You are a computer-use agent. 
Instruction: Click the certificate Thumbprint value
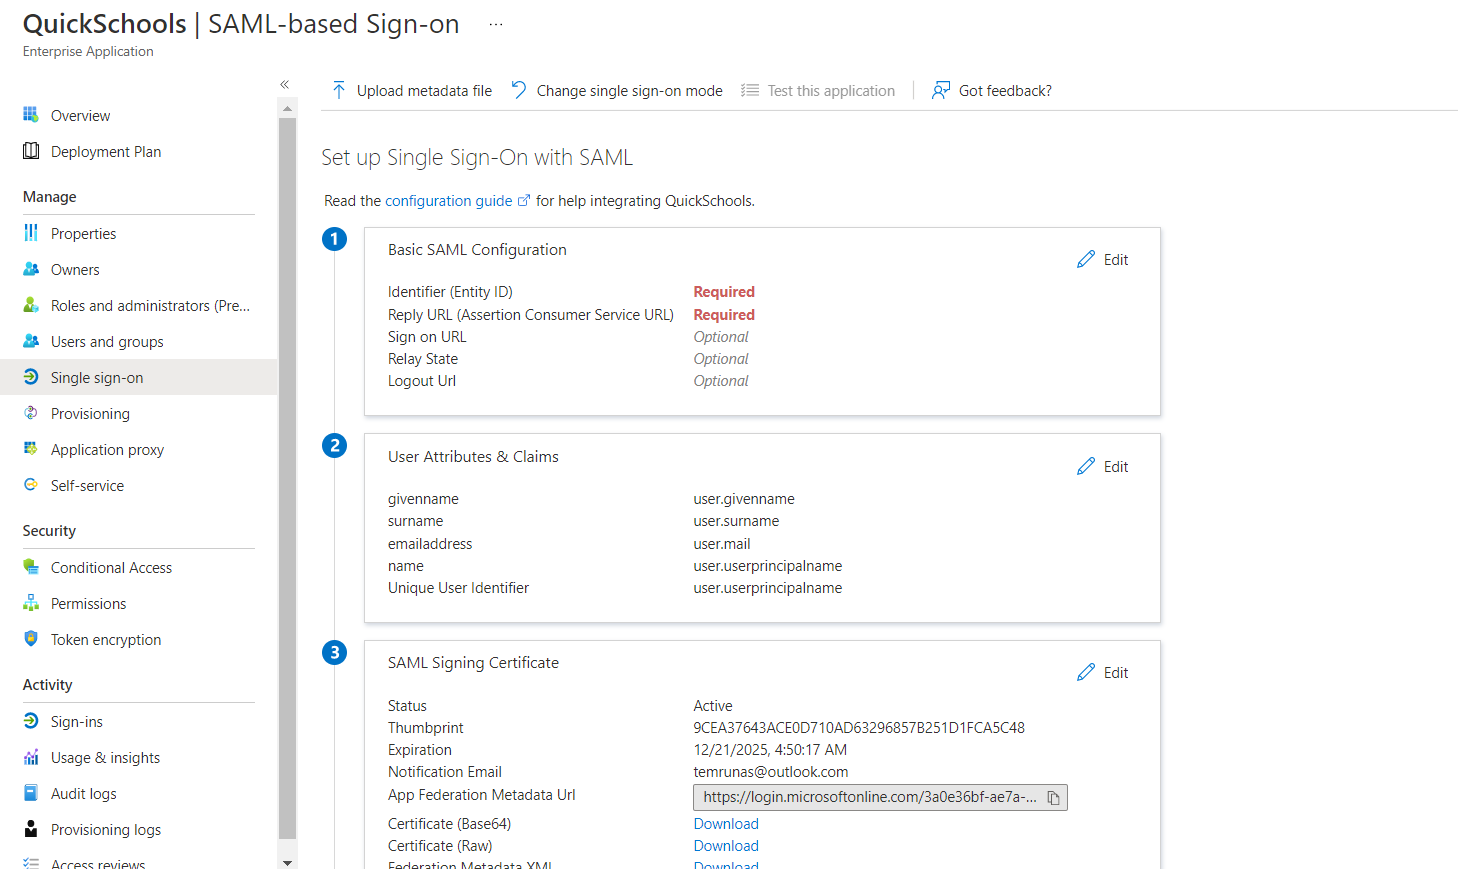coord(859,727)
